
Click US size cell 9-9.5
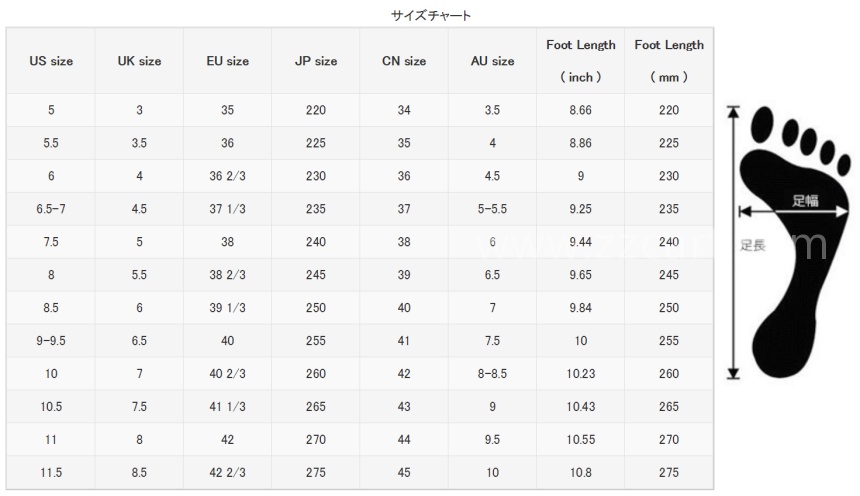[x=51, y=341]
